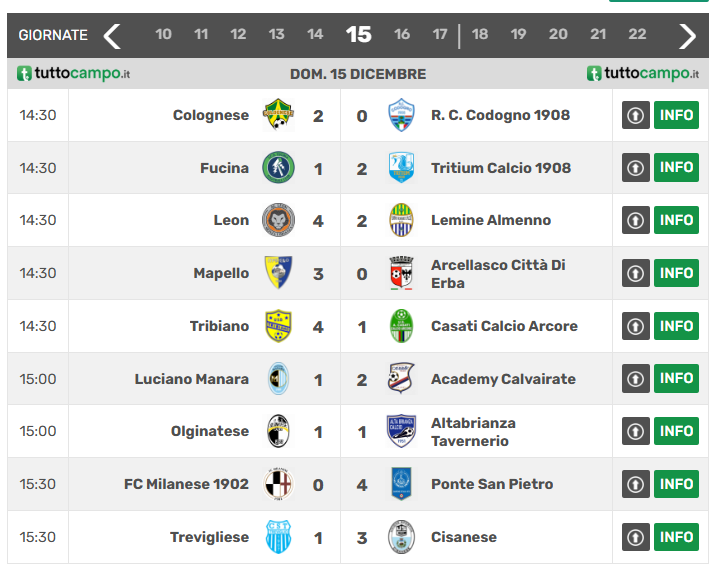Show next matchdays with right arrow
Viewport: 717px width, 573px height.
click(687, 36)
